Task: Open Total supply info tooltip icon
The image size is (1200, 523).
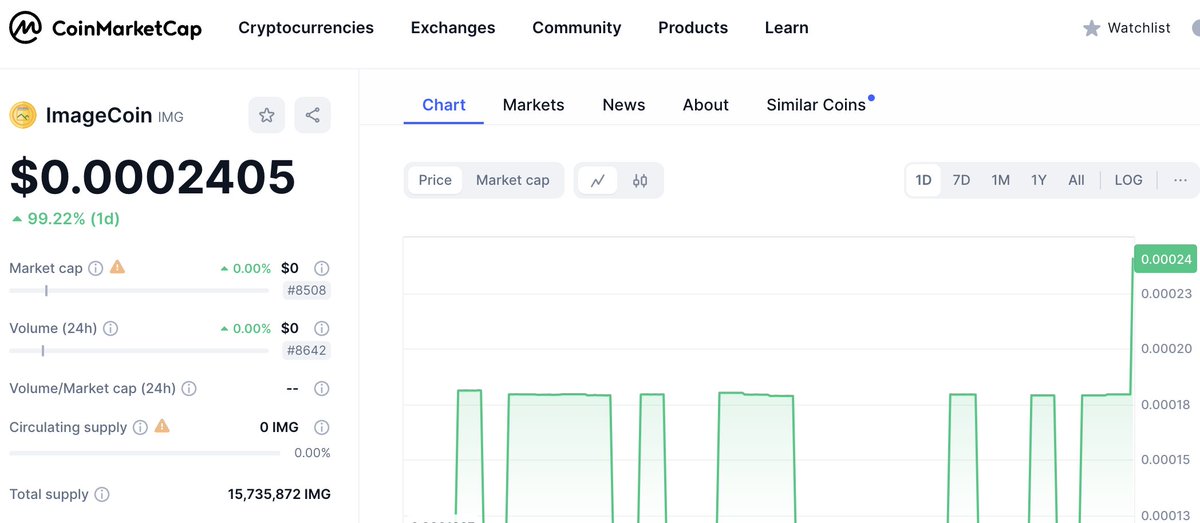Action: (x=102, y=494)
